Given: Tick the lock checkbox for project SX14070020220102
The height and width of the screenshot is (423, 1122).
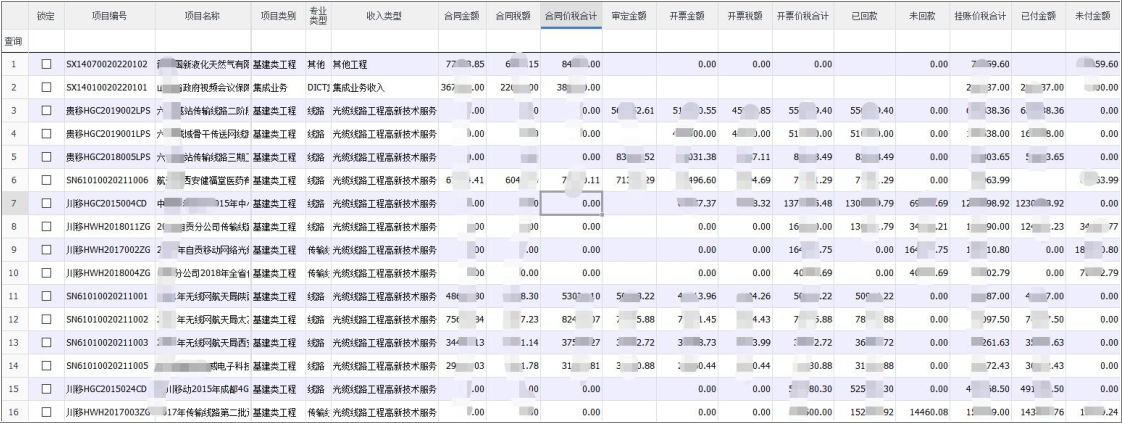Looking at the screenshot, I should click(x=47, y=64).
